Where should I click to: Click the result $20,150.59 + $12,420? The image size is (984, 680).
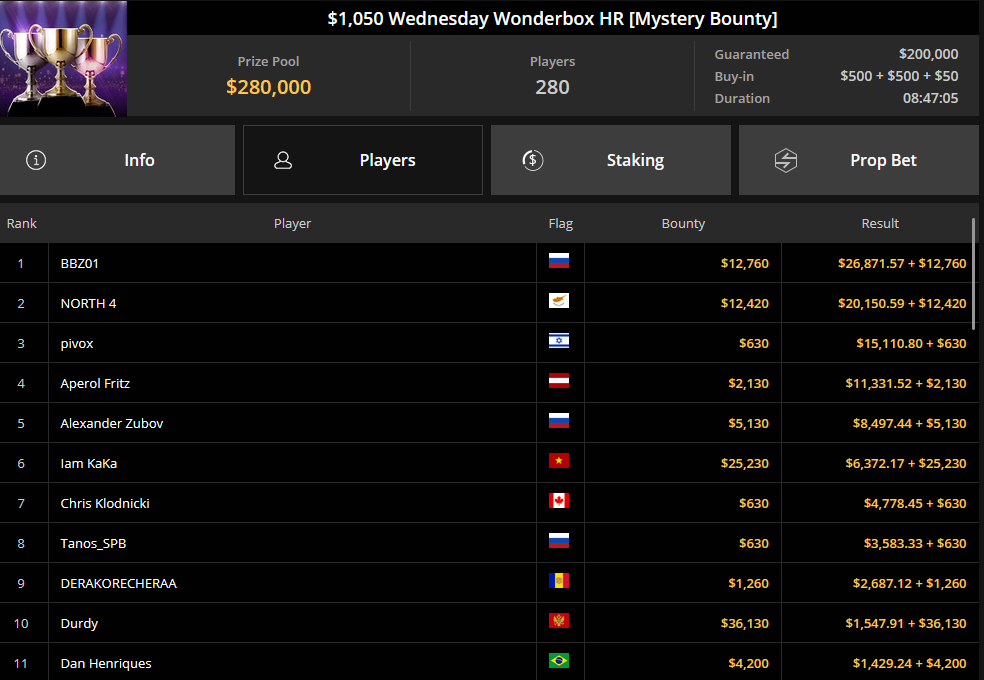(902, 304)
